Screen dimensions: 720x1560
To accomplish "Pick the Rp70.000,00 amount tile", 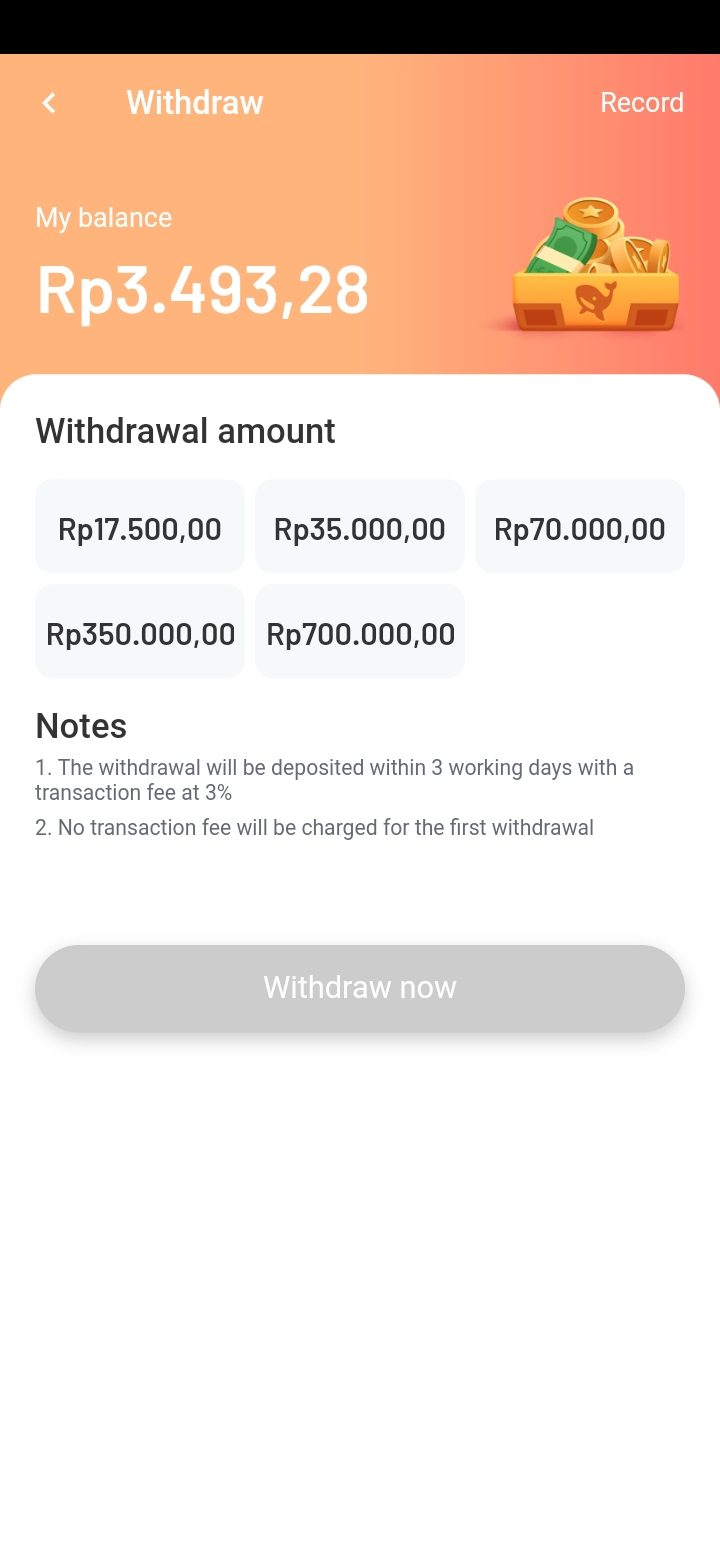I will (x=580, y=527).
